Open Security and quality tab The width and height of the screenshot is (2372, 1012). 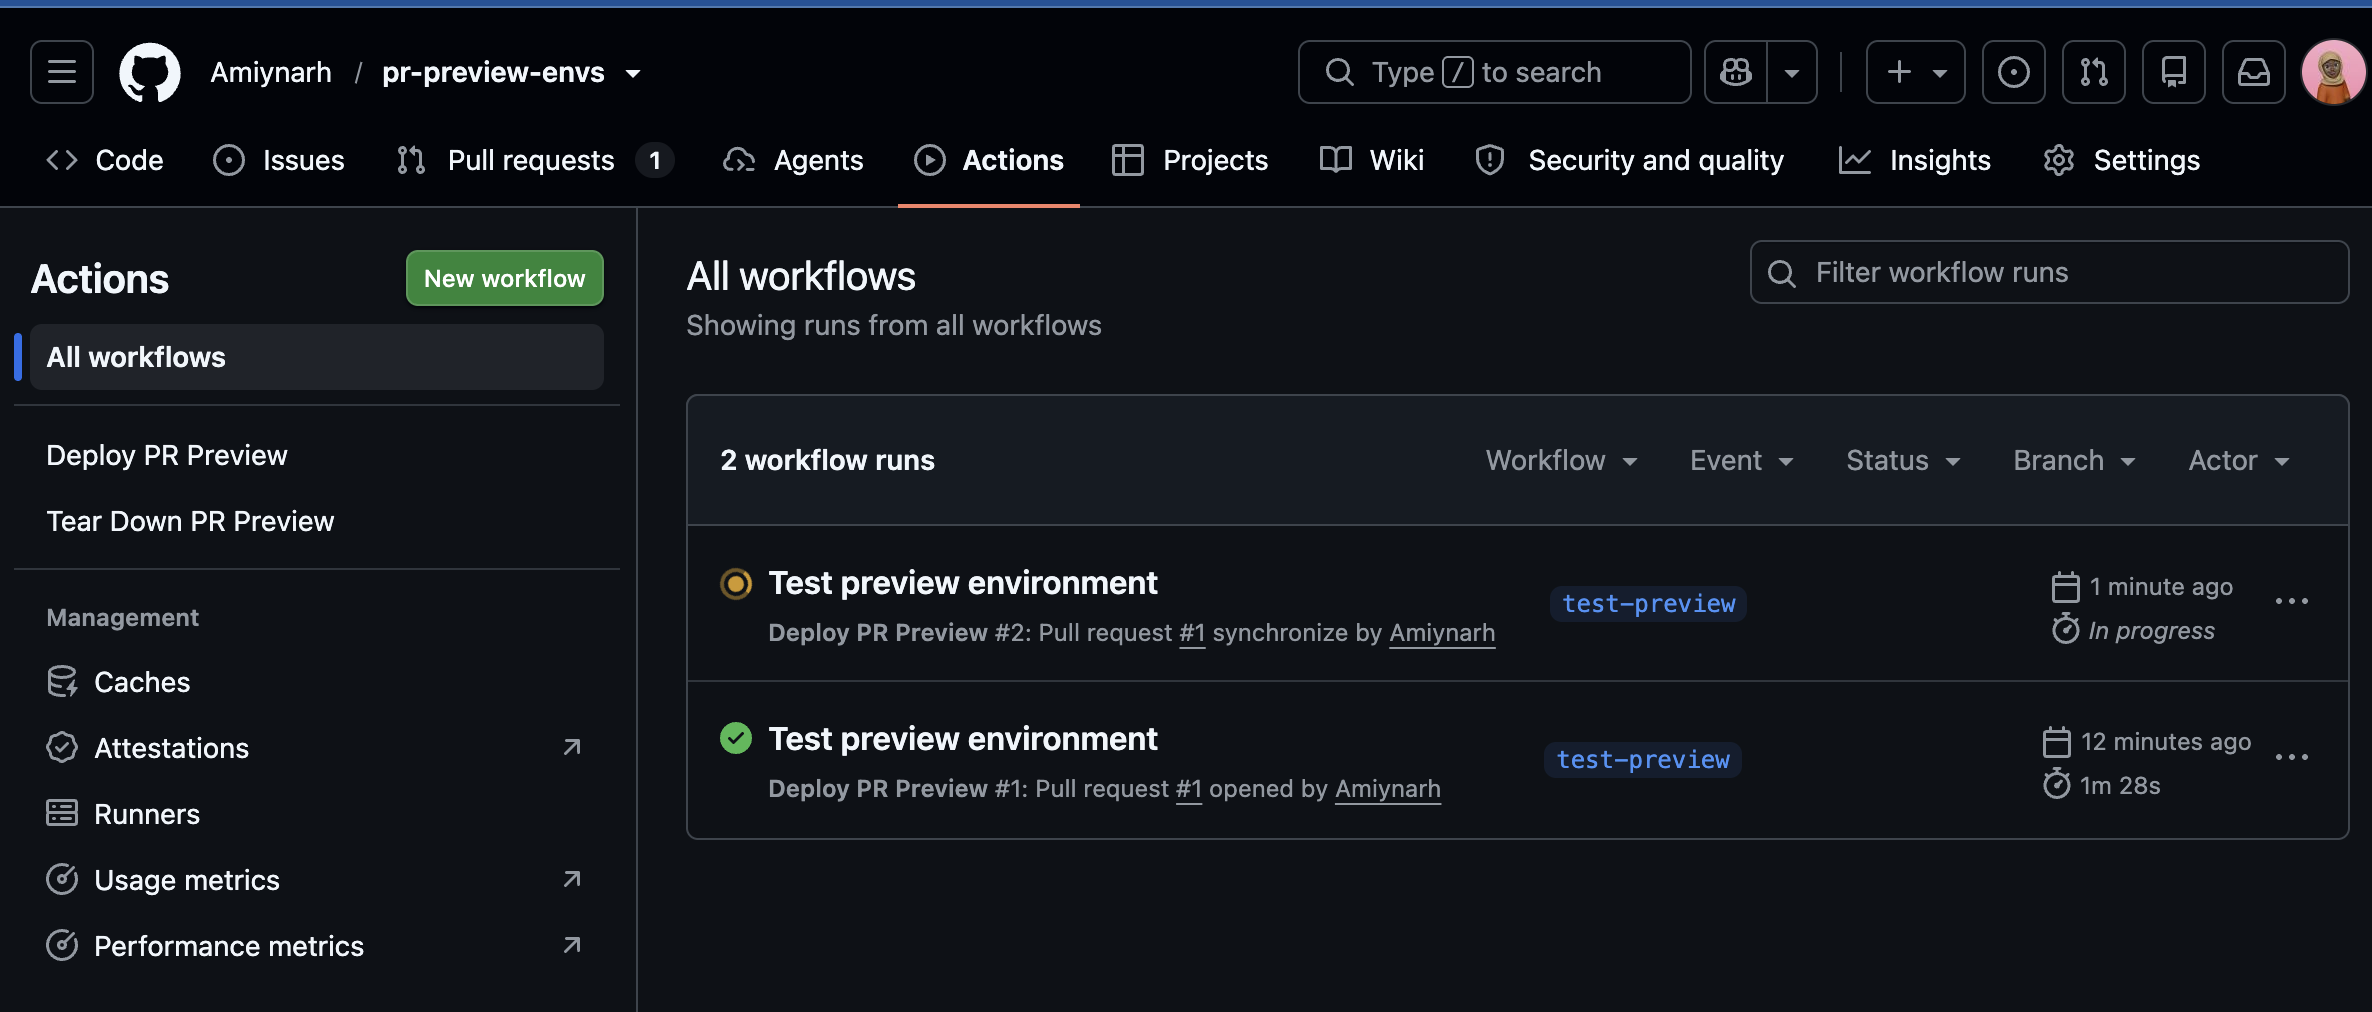(1630, 160)
